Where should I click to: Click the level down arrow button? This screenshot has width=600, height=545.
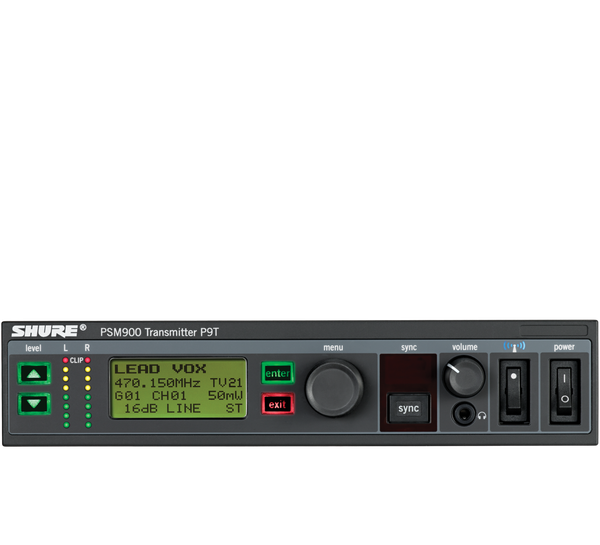34,404
